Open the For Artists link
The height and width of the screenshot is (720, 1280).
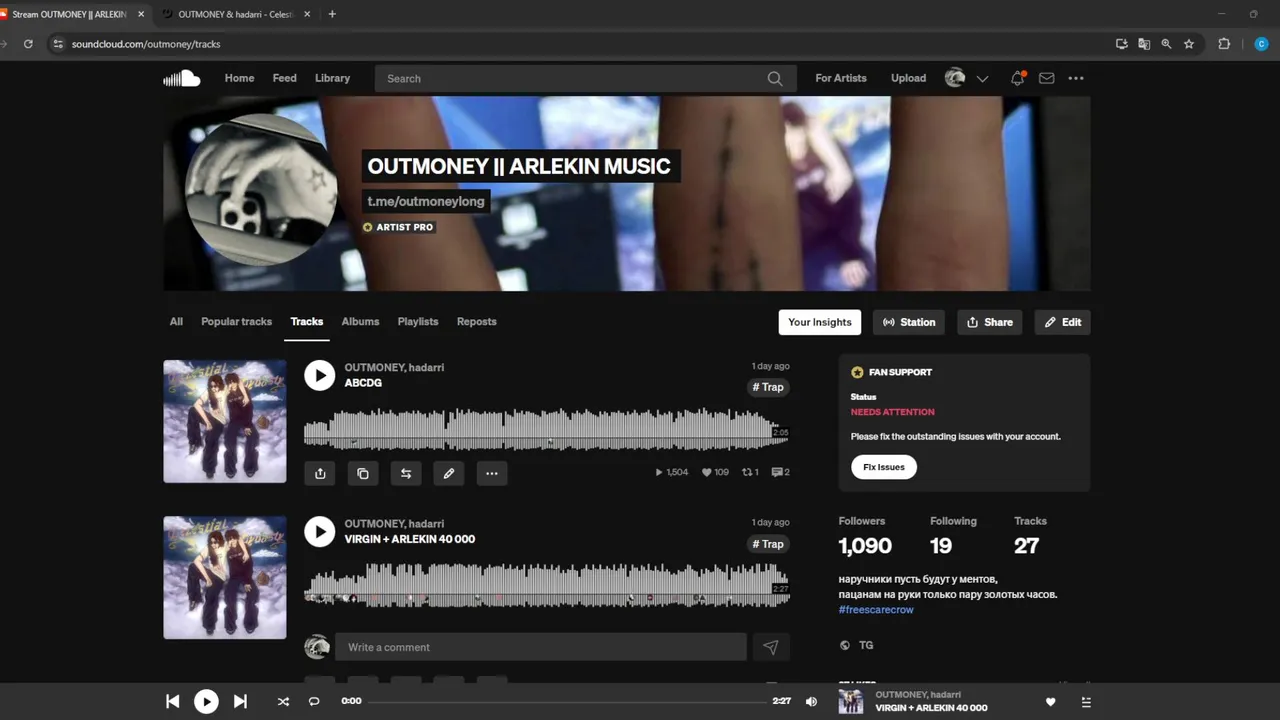tap(841, 78)
